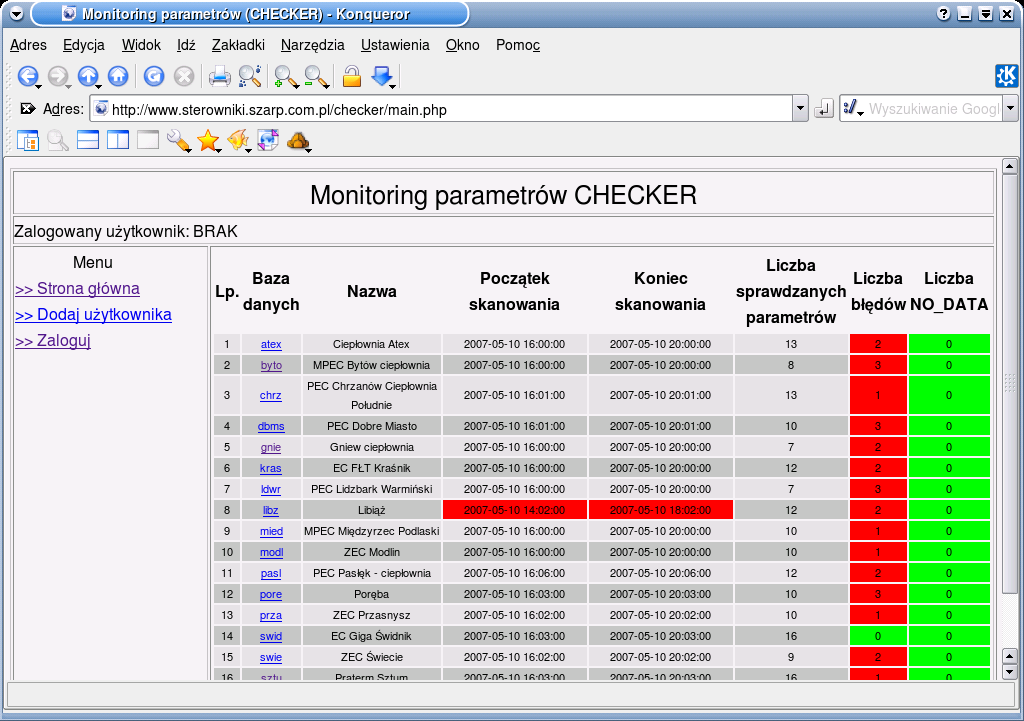Screen dimensions: 1024x721
Task: Click the brown mound toolbar icon
Action: pyautogui.click(x=298, y=140)
